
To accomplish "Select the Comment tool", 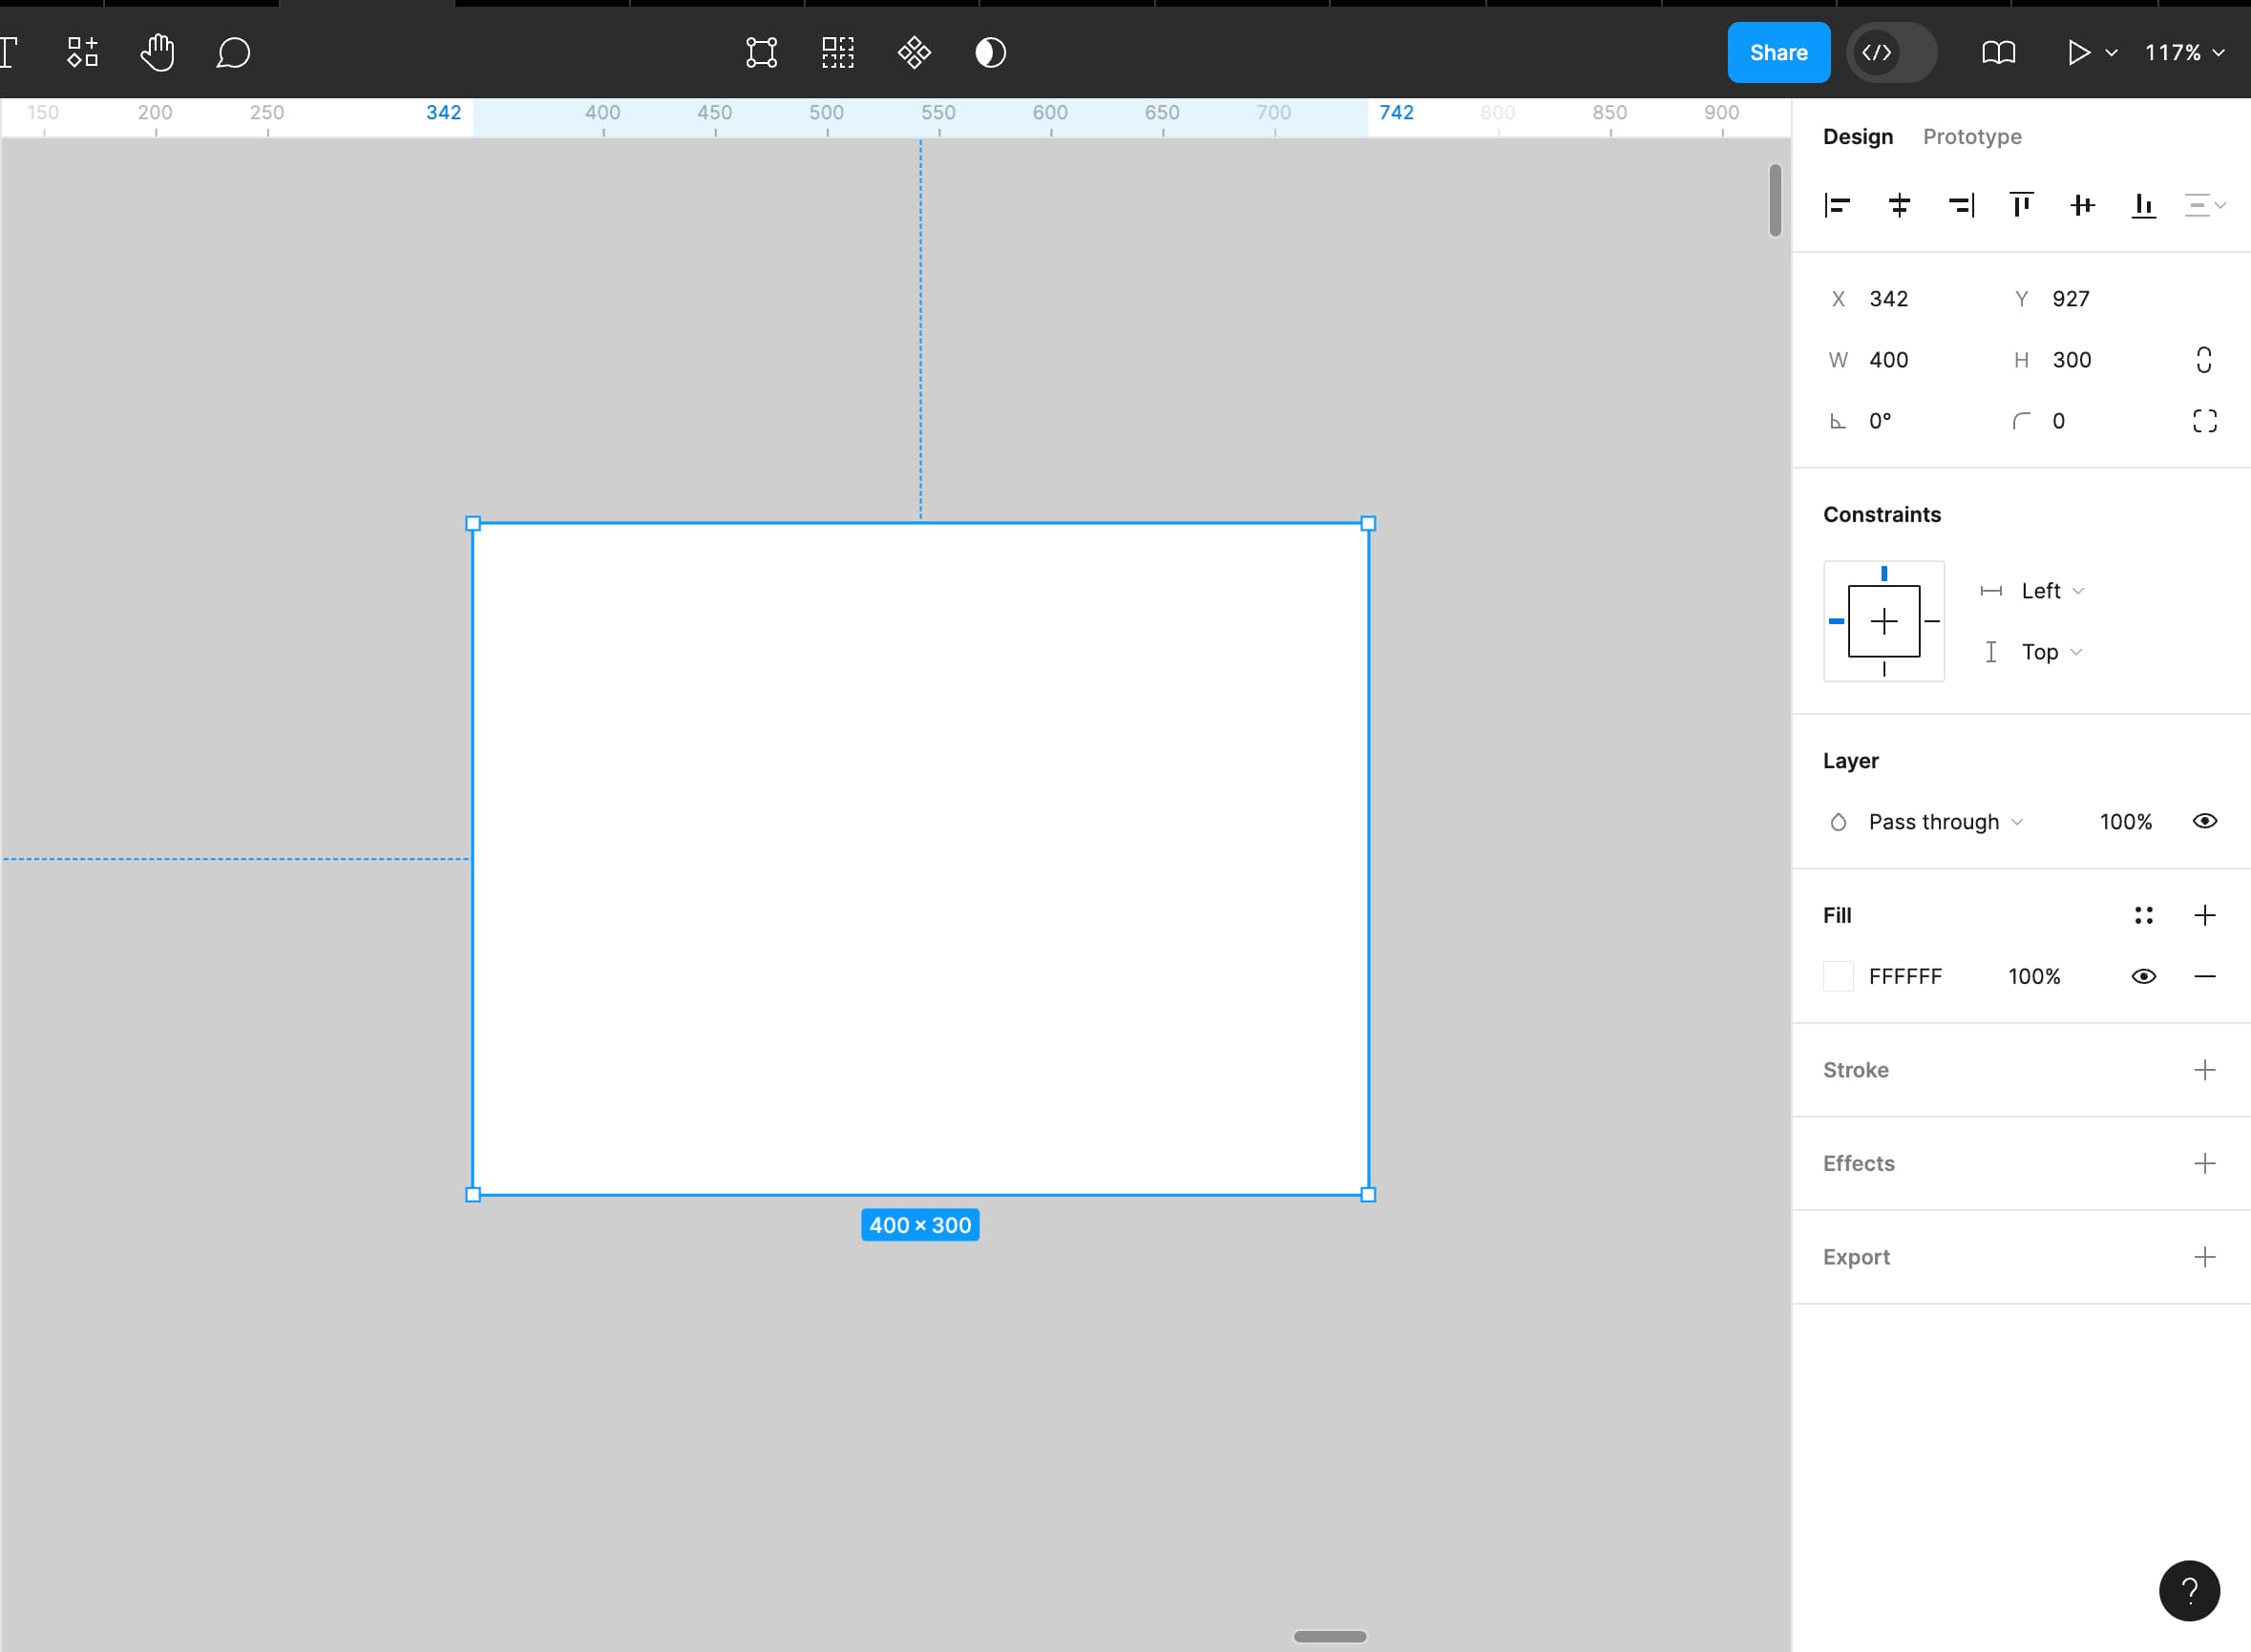I will click(x=233, y=52).
